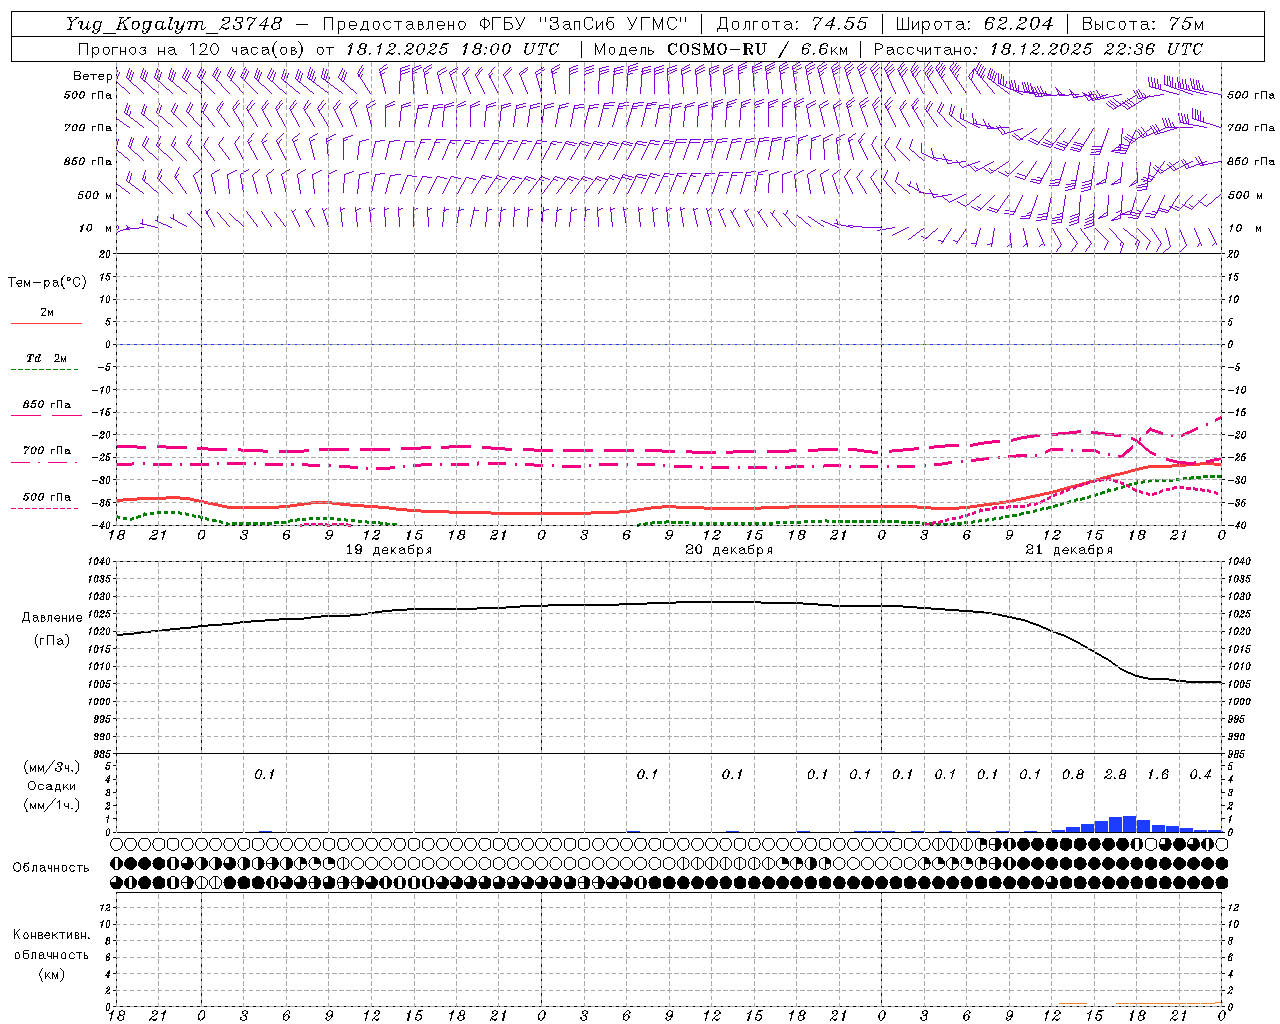Select the text Предоставлено ФГБУ "ЗапСиб УГМС"
The width and height of the screenshot is (1280, 1024).
coord(505,23)
